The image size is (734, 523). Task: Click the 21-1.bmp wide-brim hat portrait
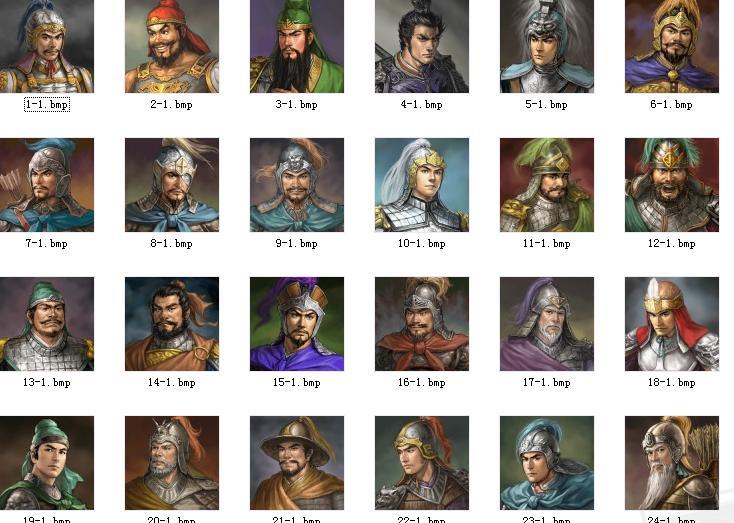point(297,463)
